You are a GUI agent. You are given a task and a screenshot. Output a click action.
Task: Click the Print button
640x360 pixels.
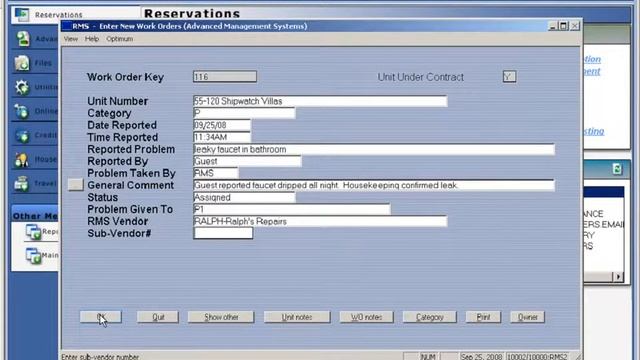pos(483,317)
